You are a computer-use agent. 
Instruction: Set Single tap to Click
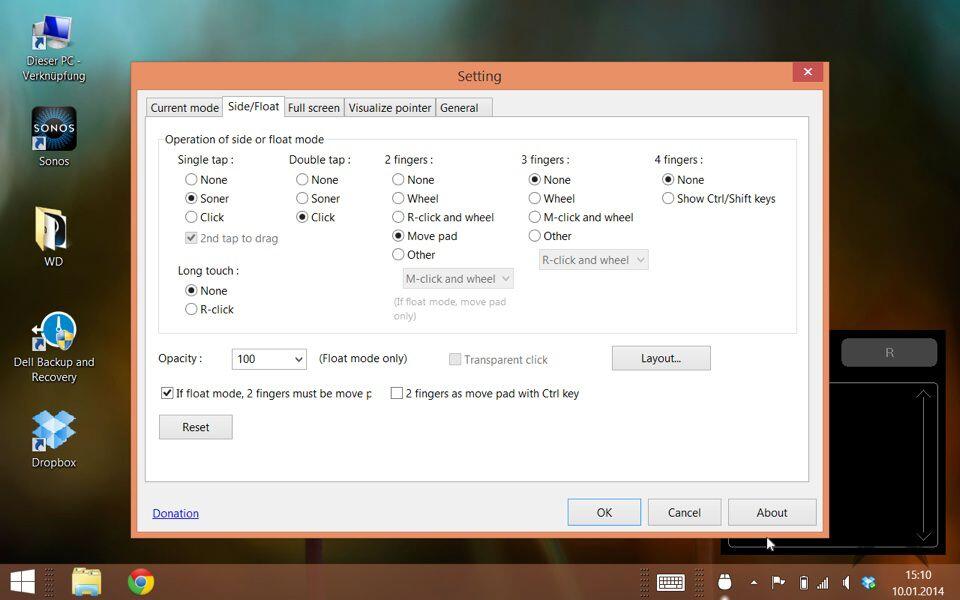pos(204,217)
